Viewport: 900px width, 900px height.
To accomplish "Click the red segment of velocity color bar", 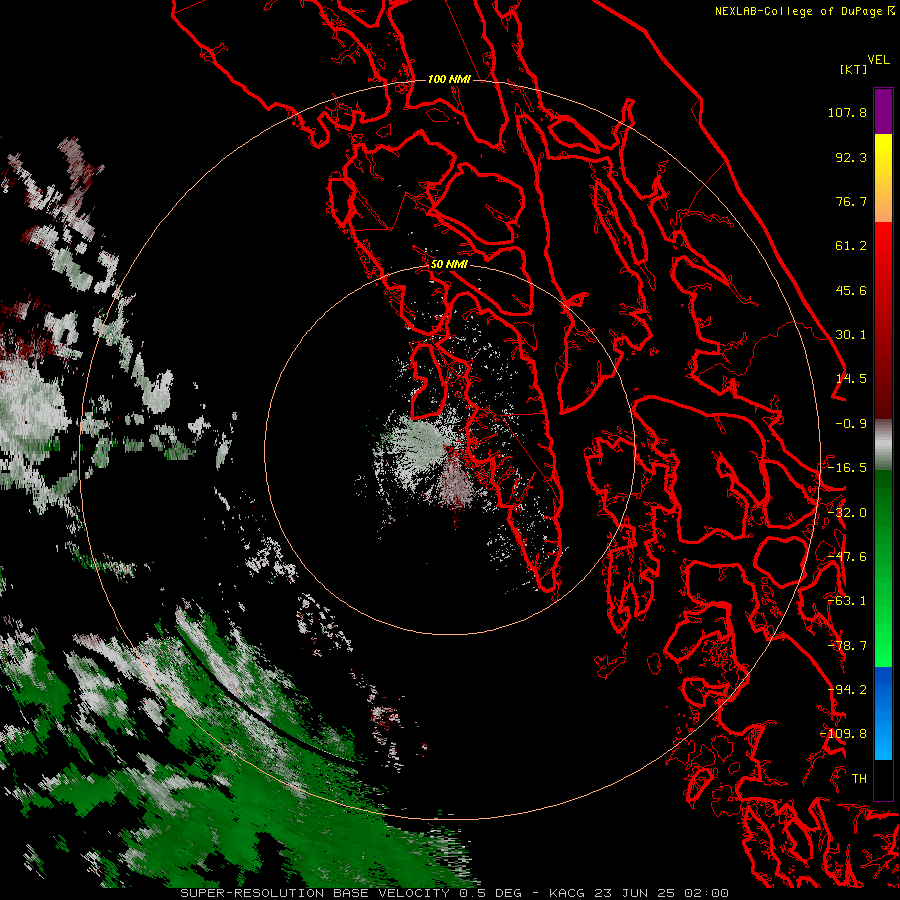I will click(x=883, y=319).
